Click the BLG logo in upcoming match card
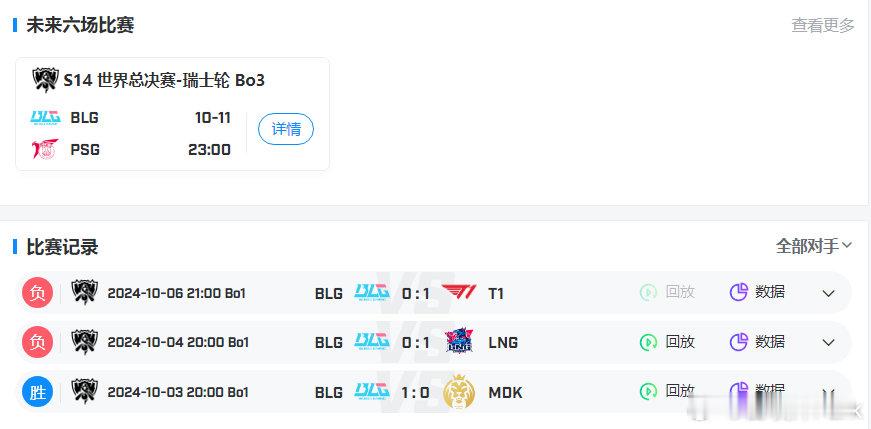The width and height of the screenshot is (871, 429). pyautogui.click(x=45, y=118)
